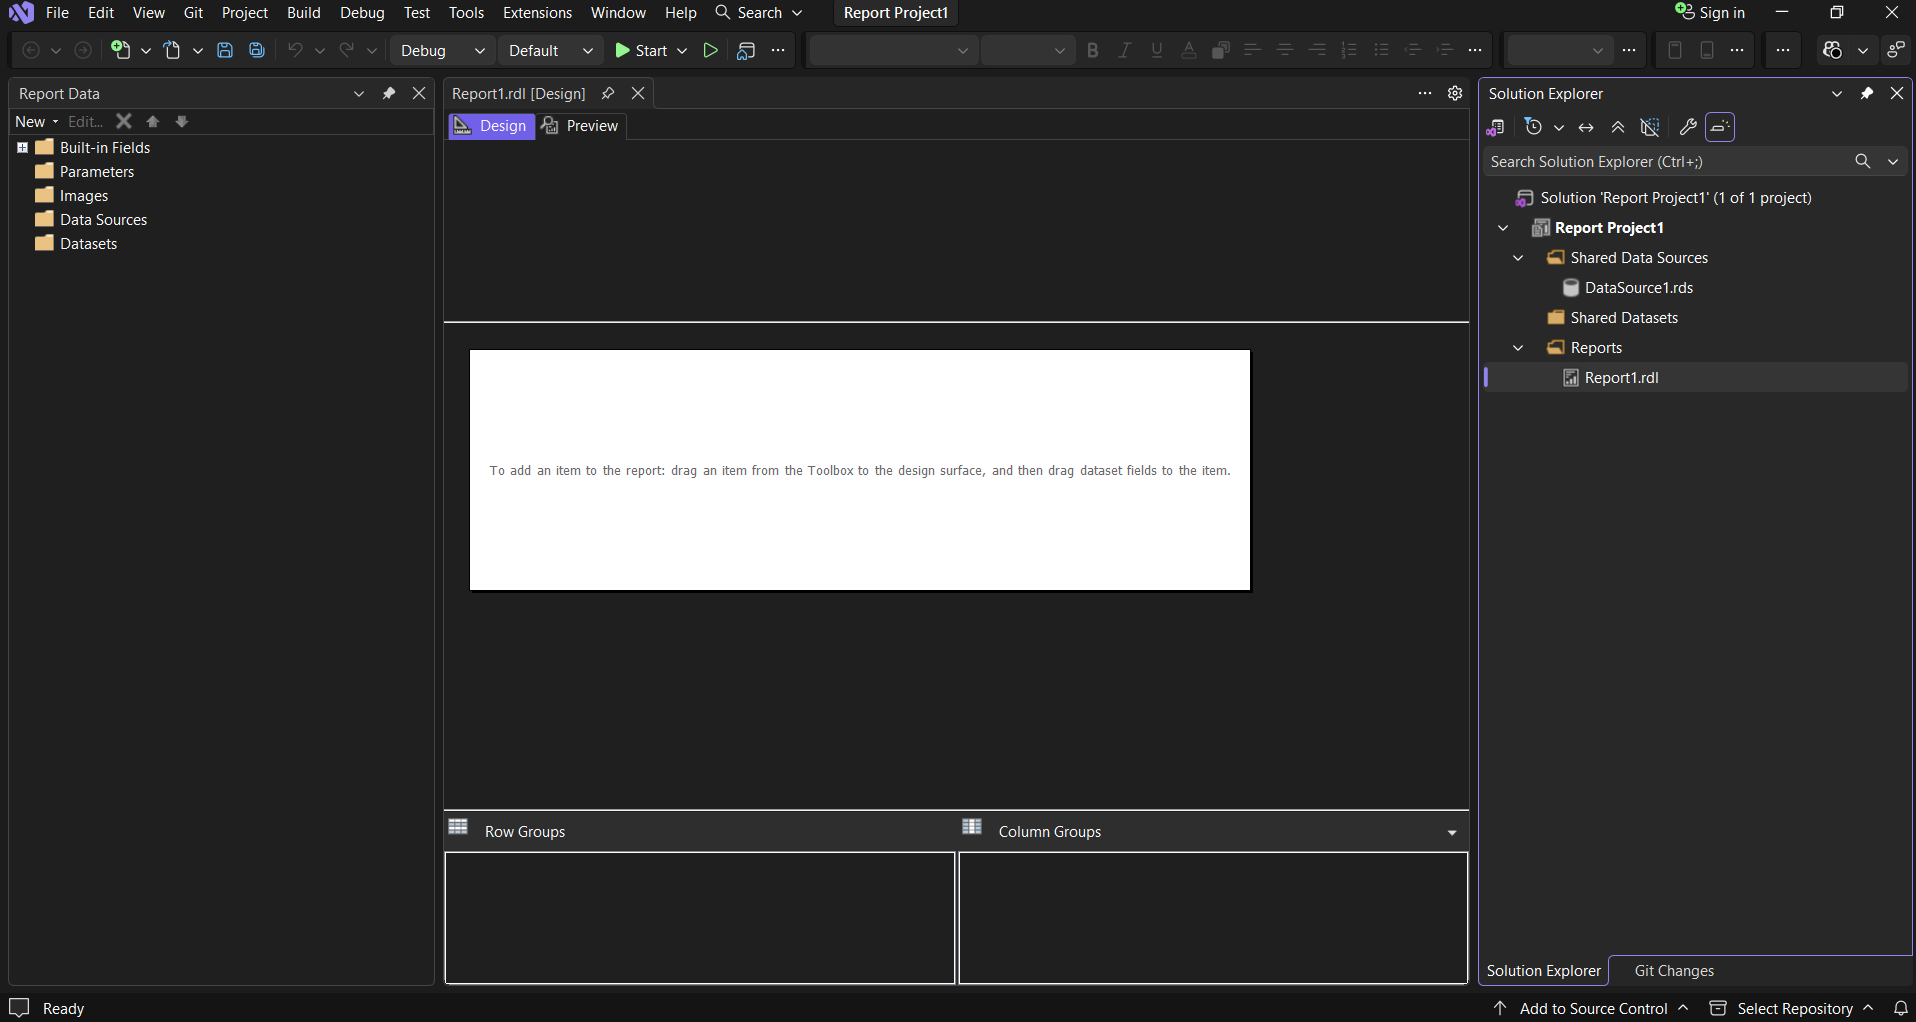Open notifications bell in status bar
1916x1022 pixels.
point(1901,1008)
